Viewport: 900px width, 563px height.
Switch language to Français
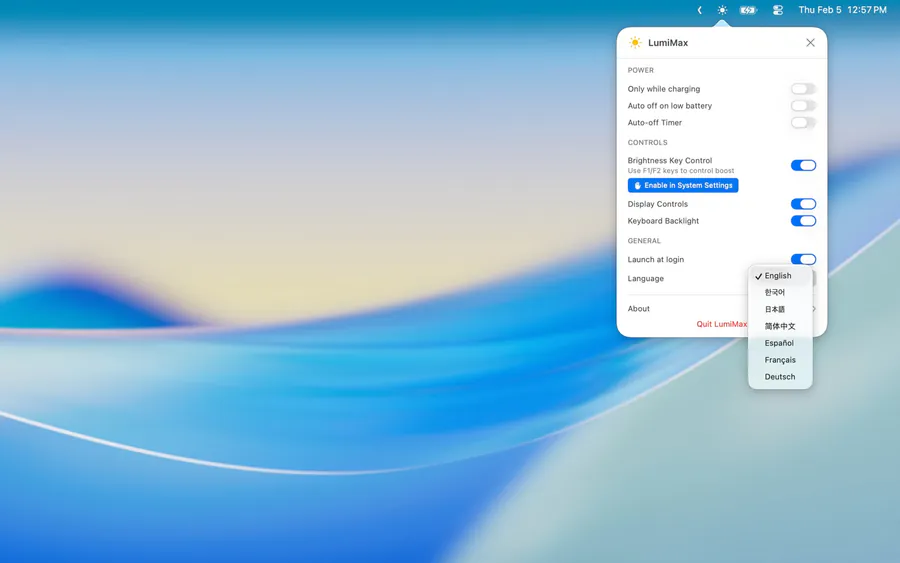coord(781,360)
